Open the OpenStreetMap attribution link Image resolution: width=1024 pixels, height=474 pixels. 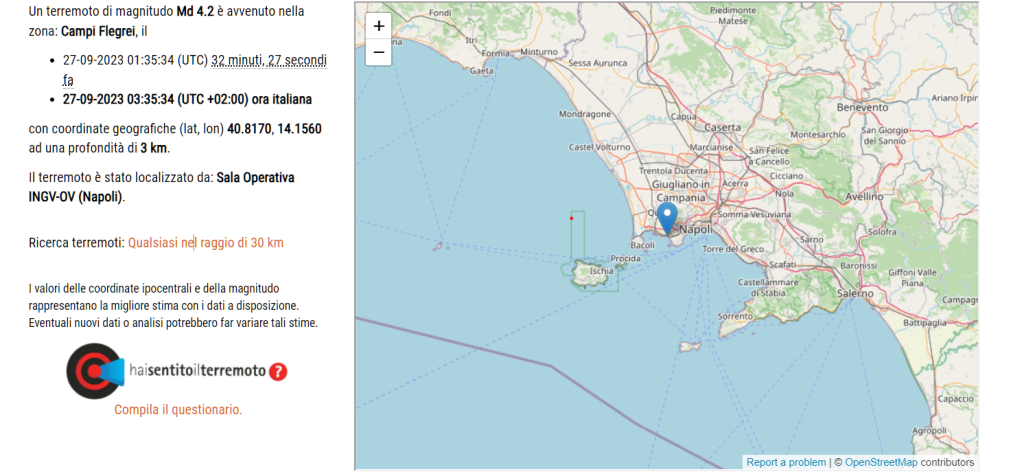click(880, 462)
